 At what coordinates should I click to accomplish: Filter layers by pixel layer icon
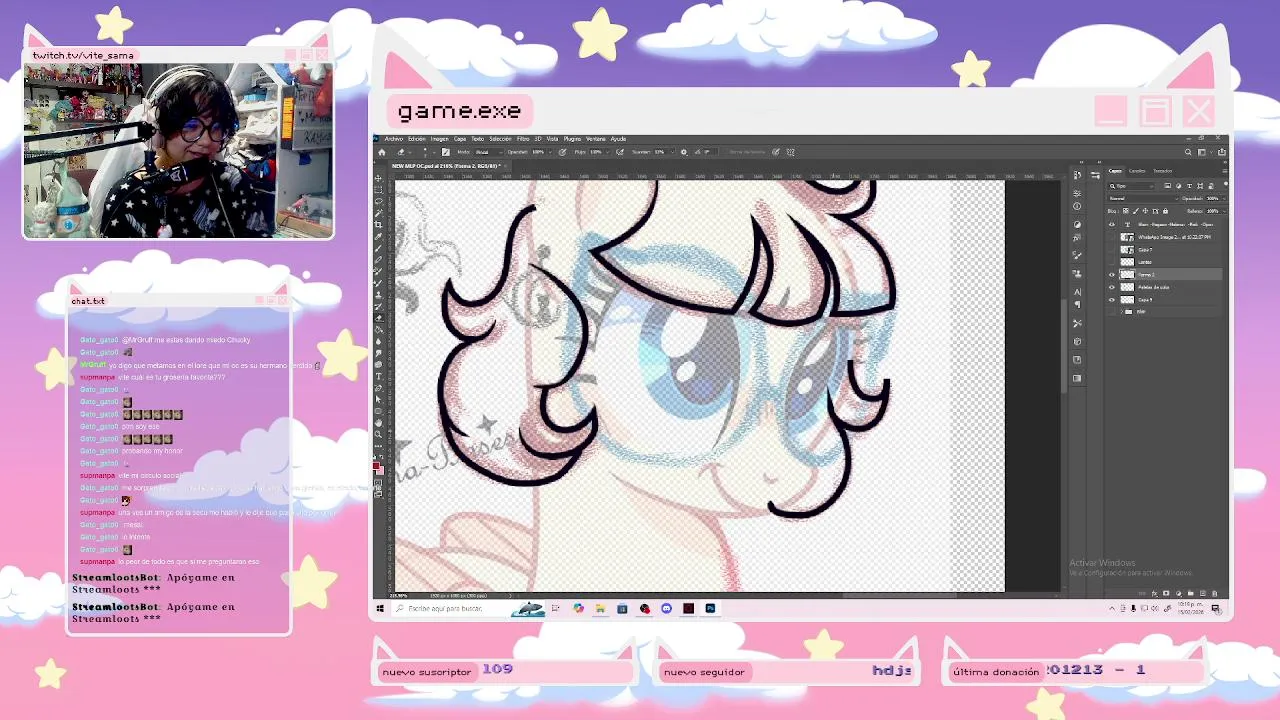(1167, 186)
